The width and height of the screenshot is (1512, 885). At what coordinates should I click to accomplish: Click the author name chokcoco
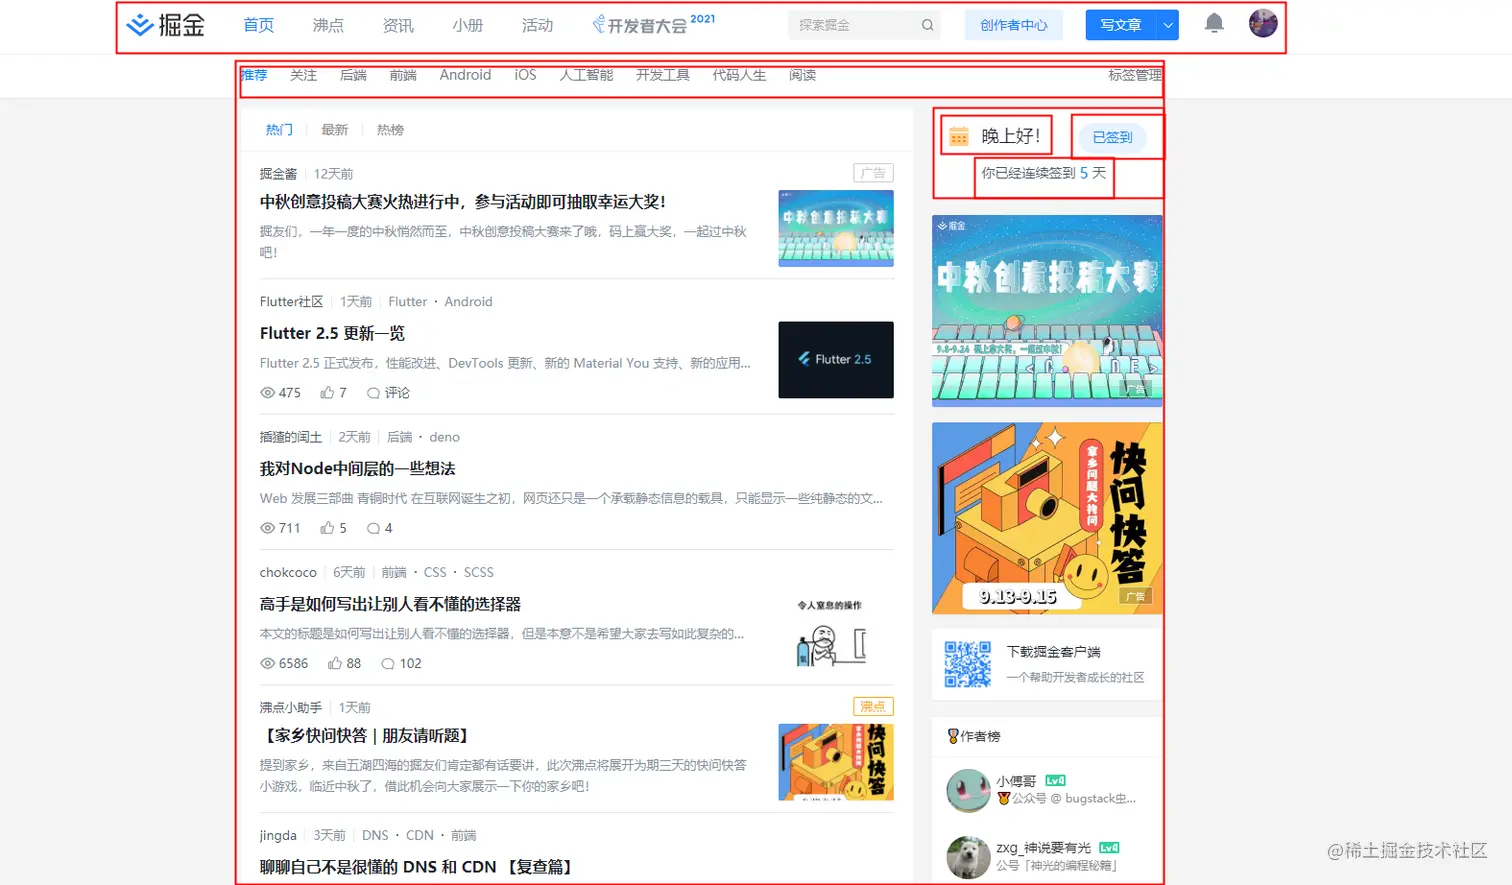[x=288, y=572]
